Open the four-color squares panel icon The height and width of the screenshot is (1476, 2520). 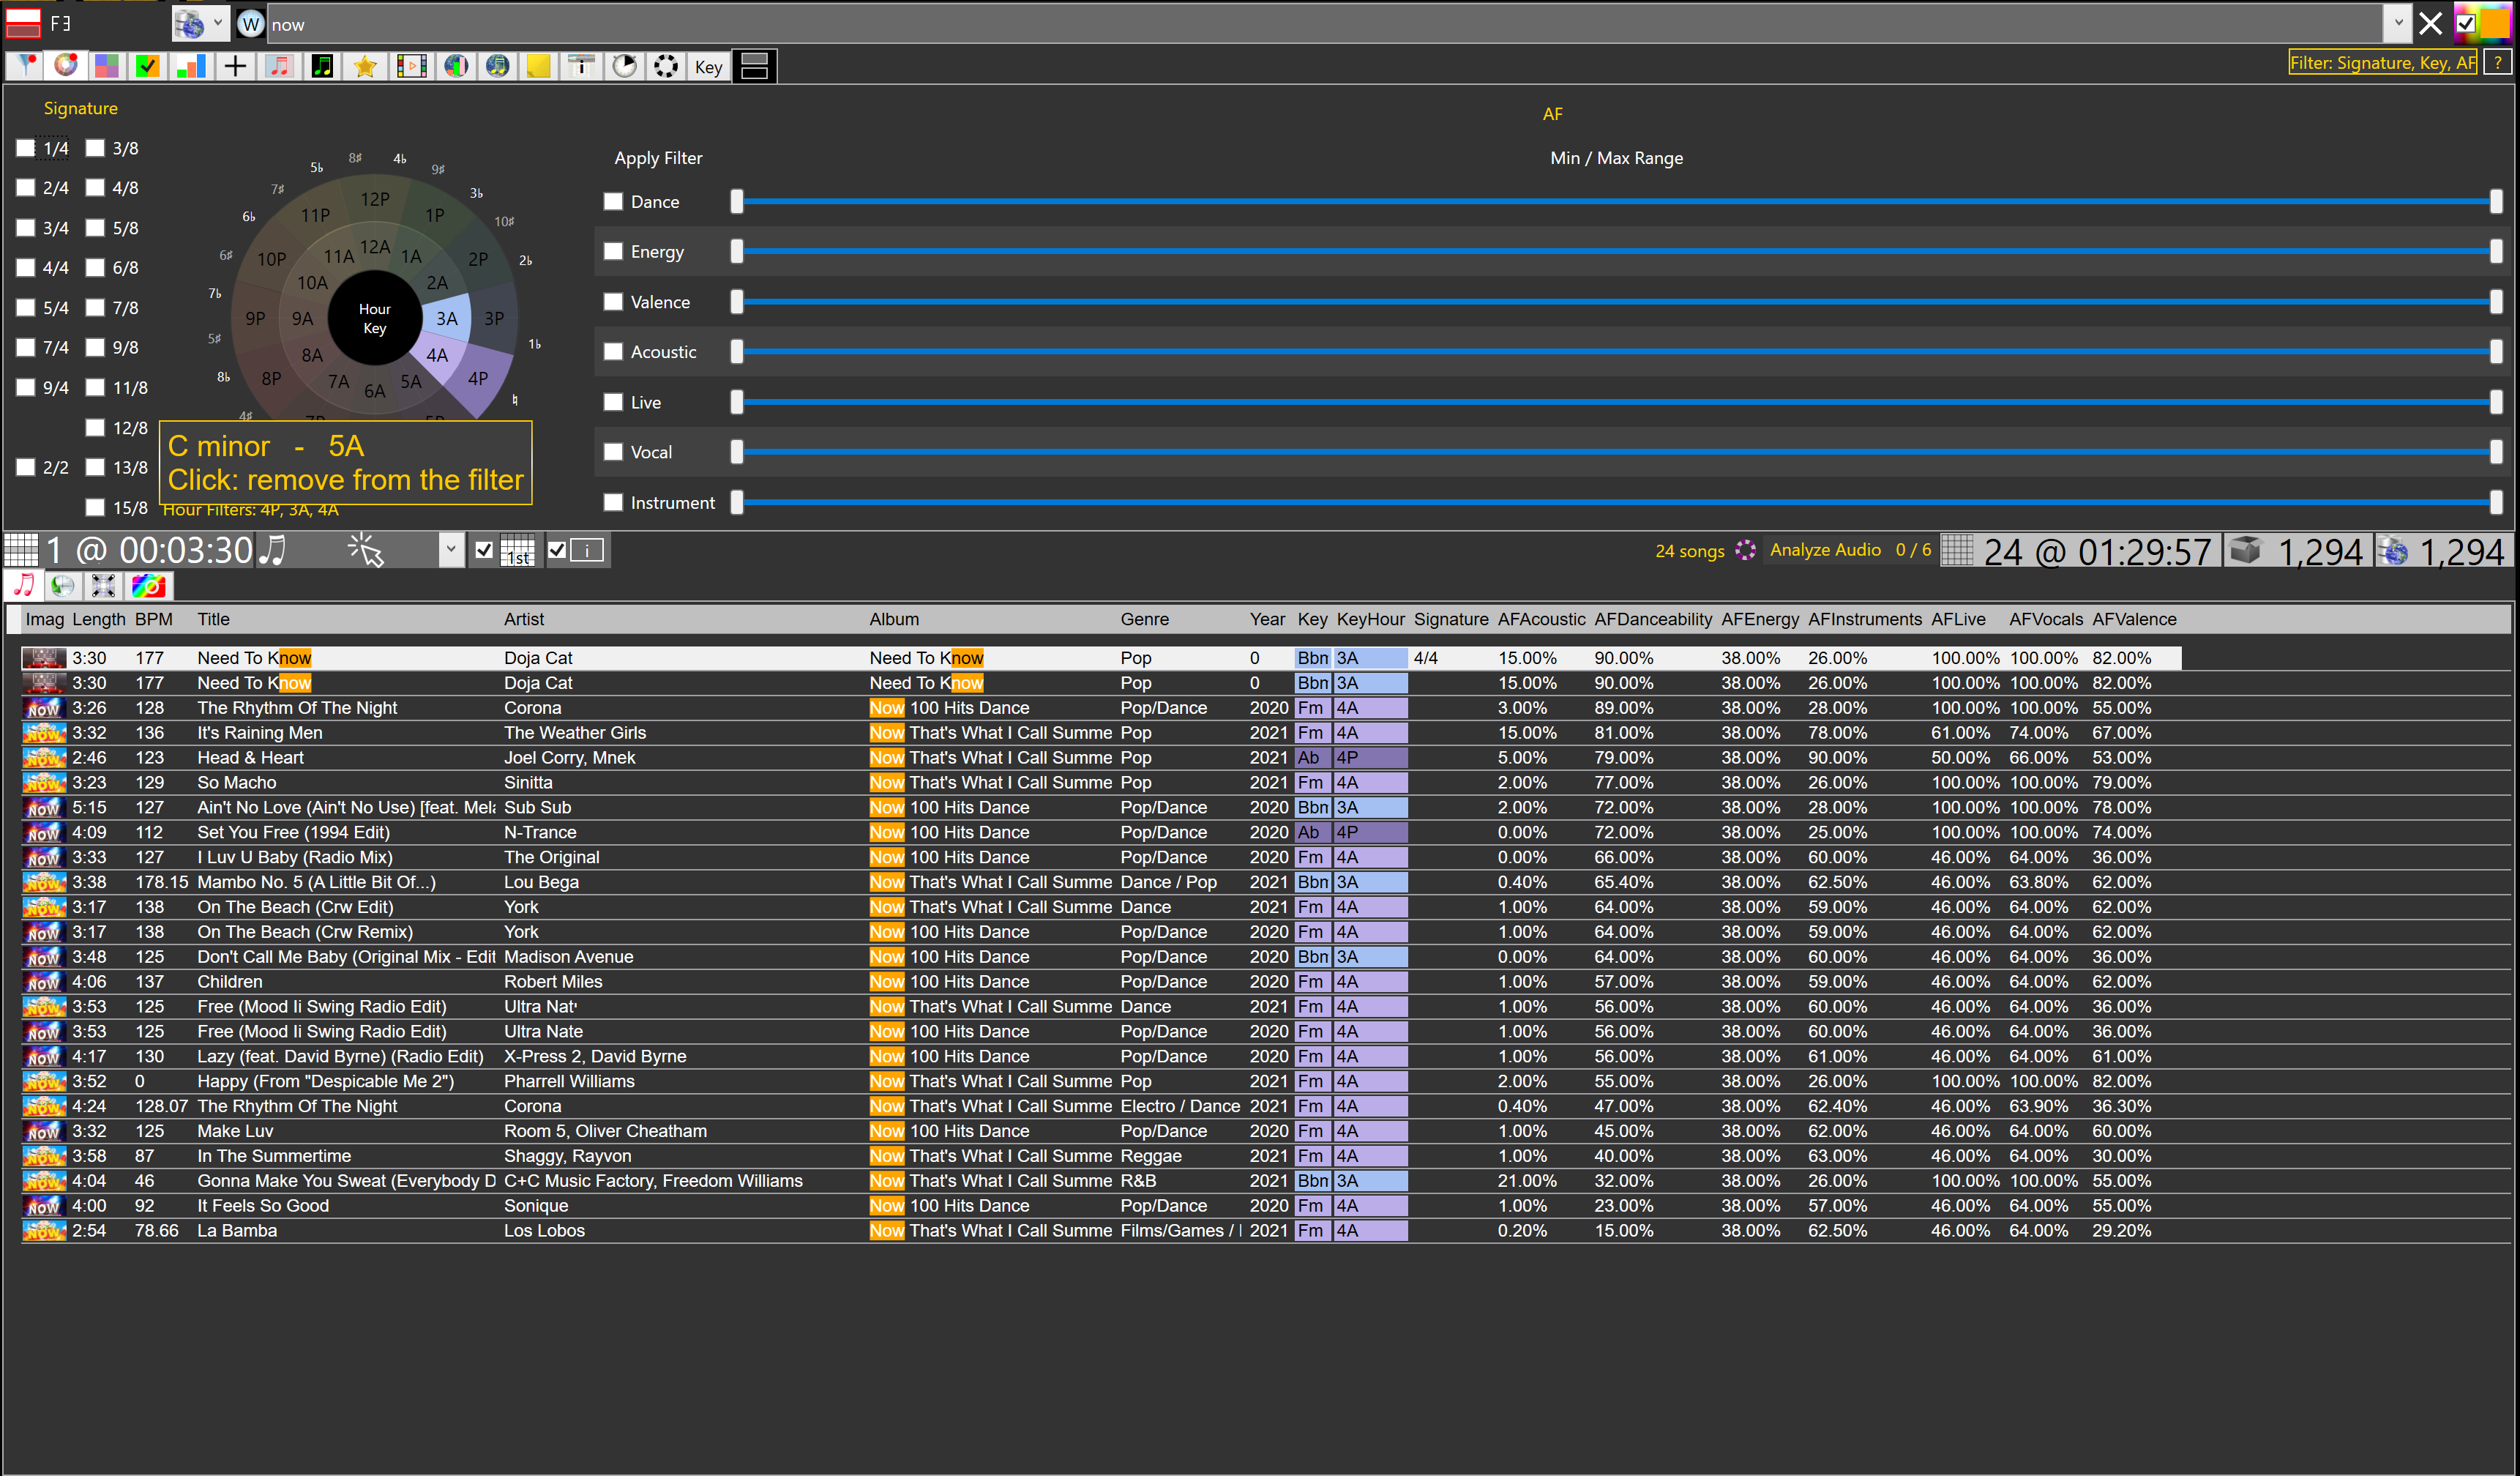pyautogui.click(x=107, y=66)
